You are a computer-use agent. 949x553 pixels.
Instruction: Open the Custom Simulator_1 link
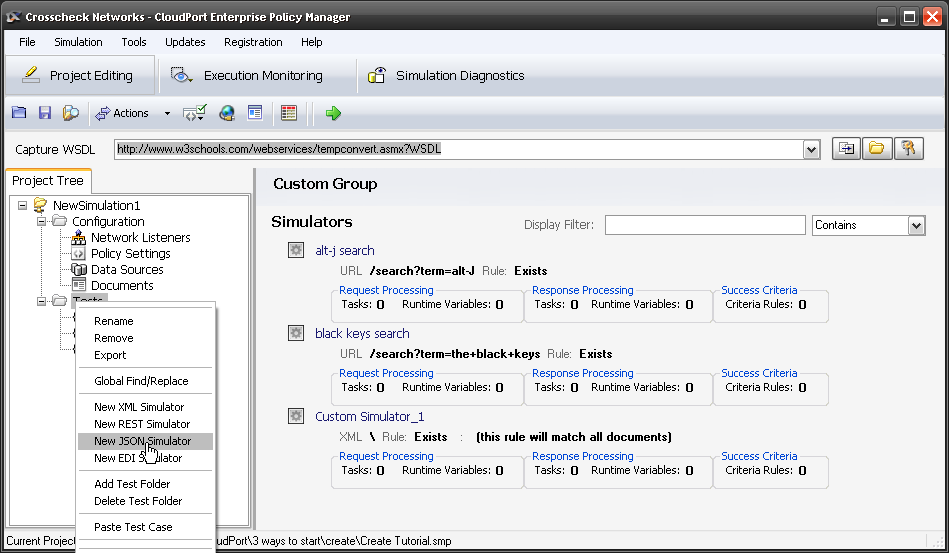[370, 416]
